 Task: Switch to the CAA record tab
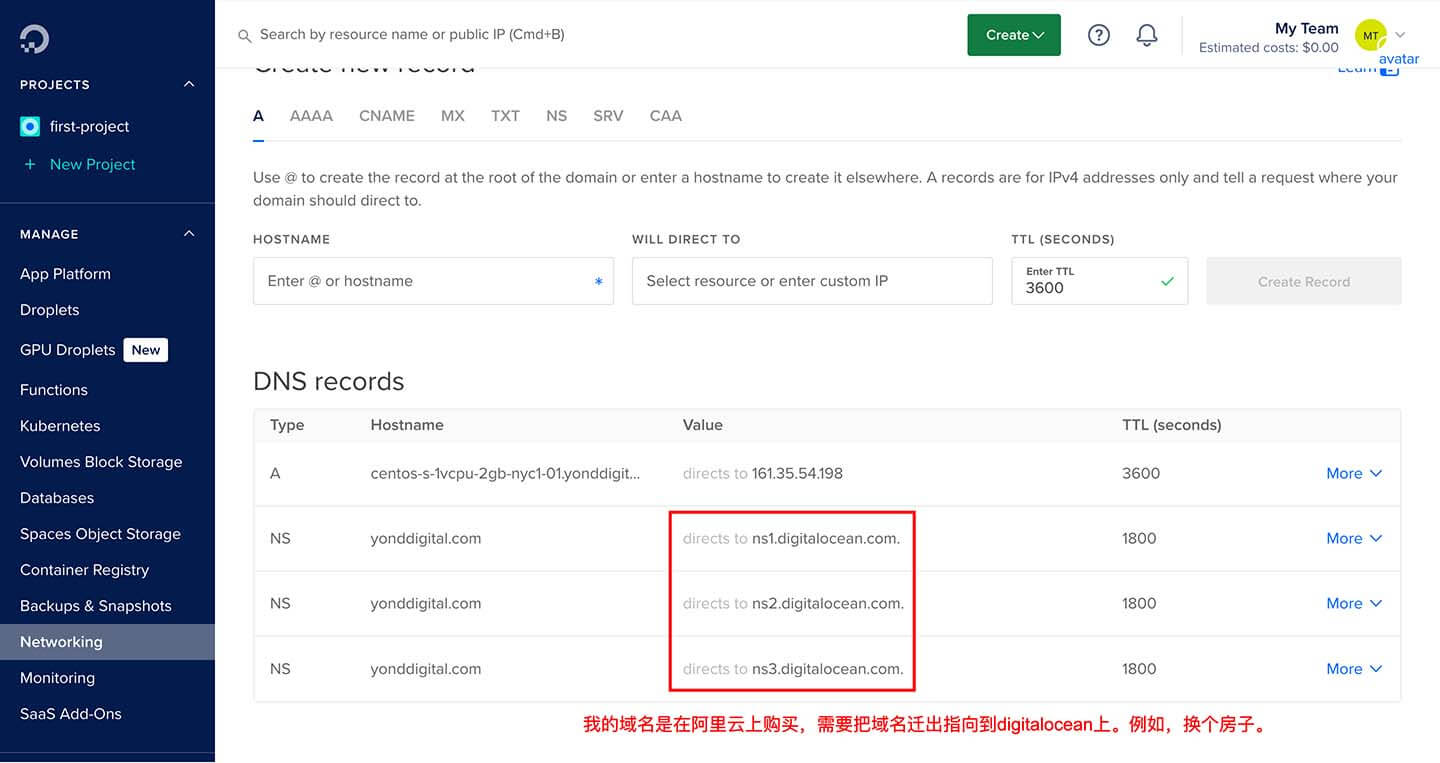[x=666, y=116]
